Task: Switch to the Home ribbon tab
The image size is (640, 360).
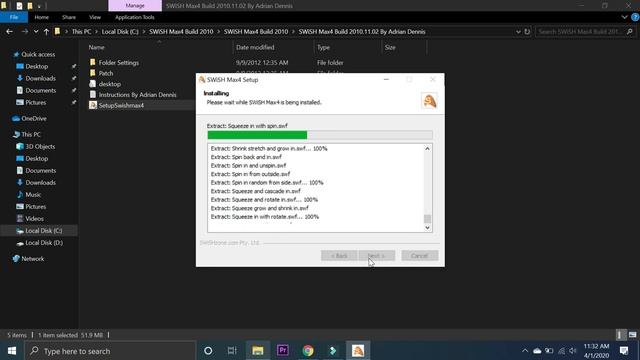Action: (x=42, y=17)
